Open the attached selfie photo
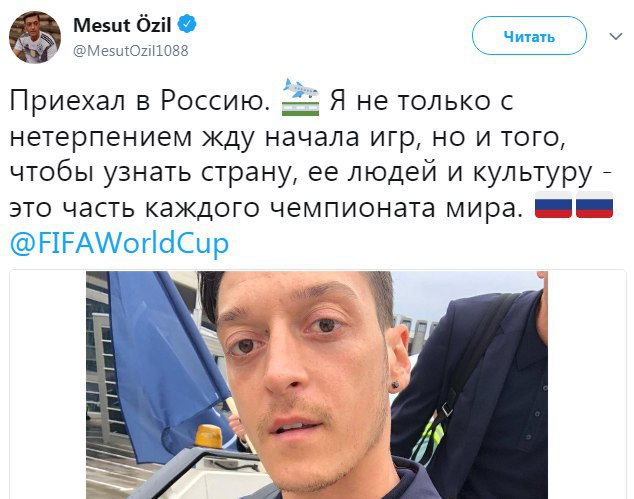634x499 pixels. coord(317,385)
